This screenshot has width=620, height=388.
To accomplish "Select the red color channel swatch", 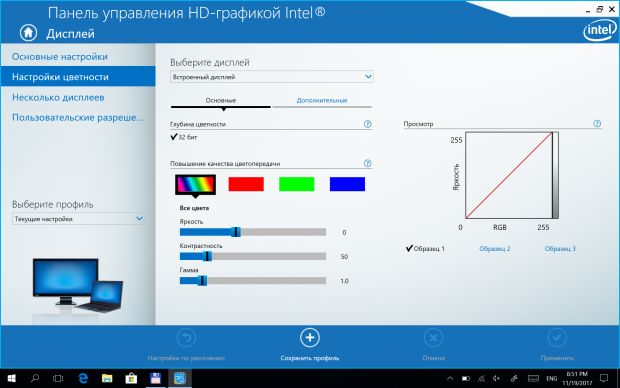I will click(246, 184).
